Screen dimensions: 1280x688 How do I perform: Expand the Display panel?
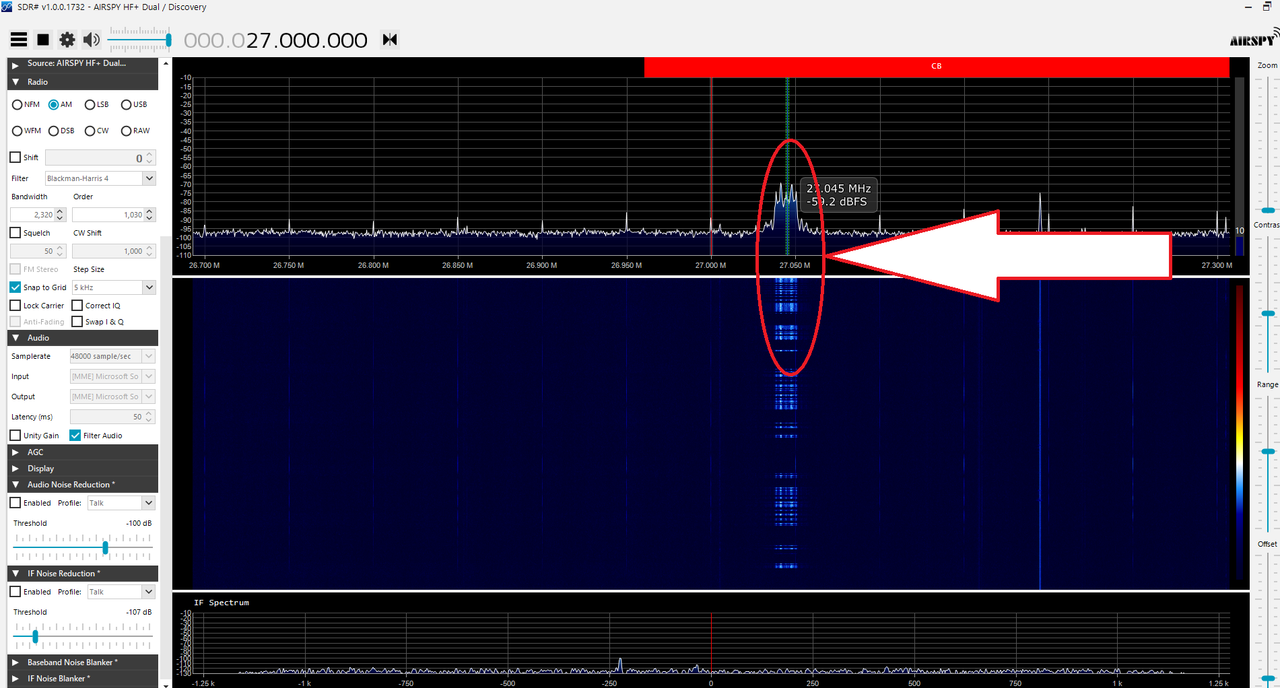[x=83, y=468]
